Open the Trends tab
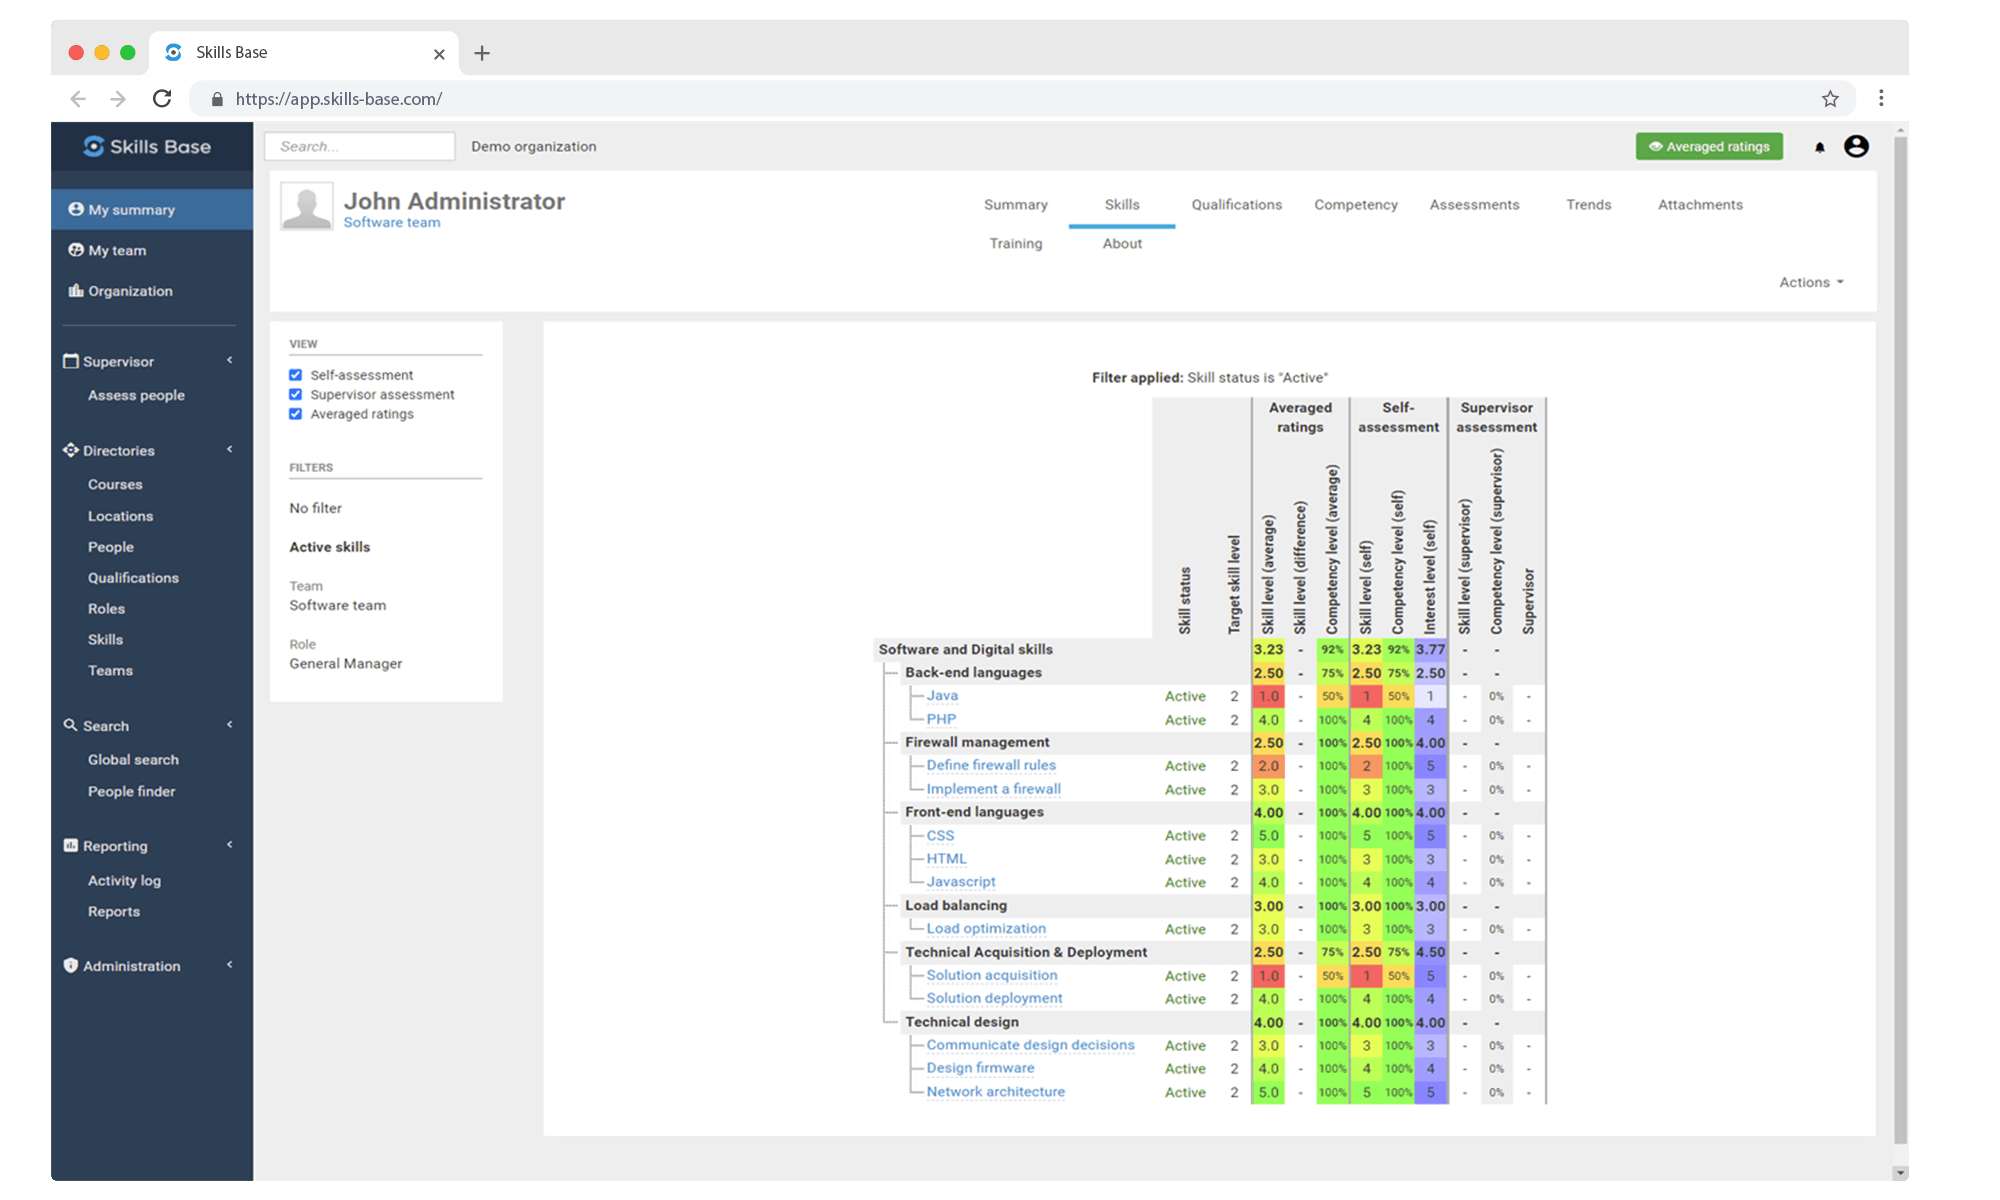Image resolution: width=2000 pixels, height=1200 pixels. pyautogui.click(x=1588, y=204)
